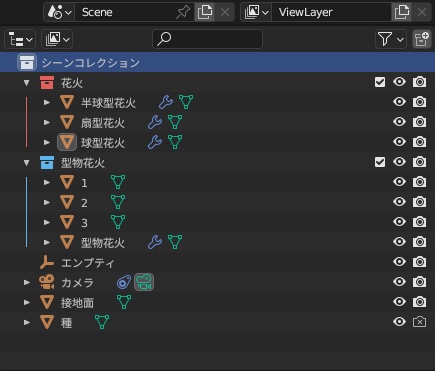Expand the 接地面 object
Image resolution: width=435 pixels, height=371 pixels.
pos(26,302)
